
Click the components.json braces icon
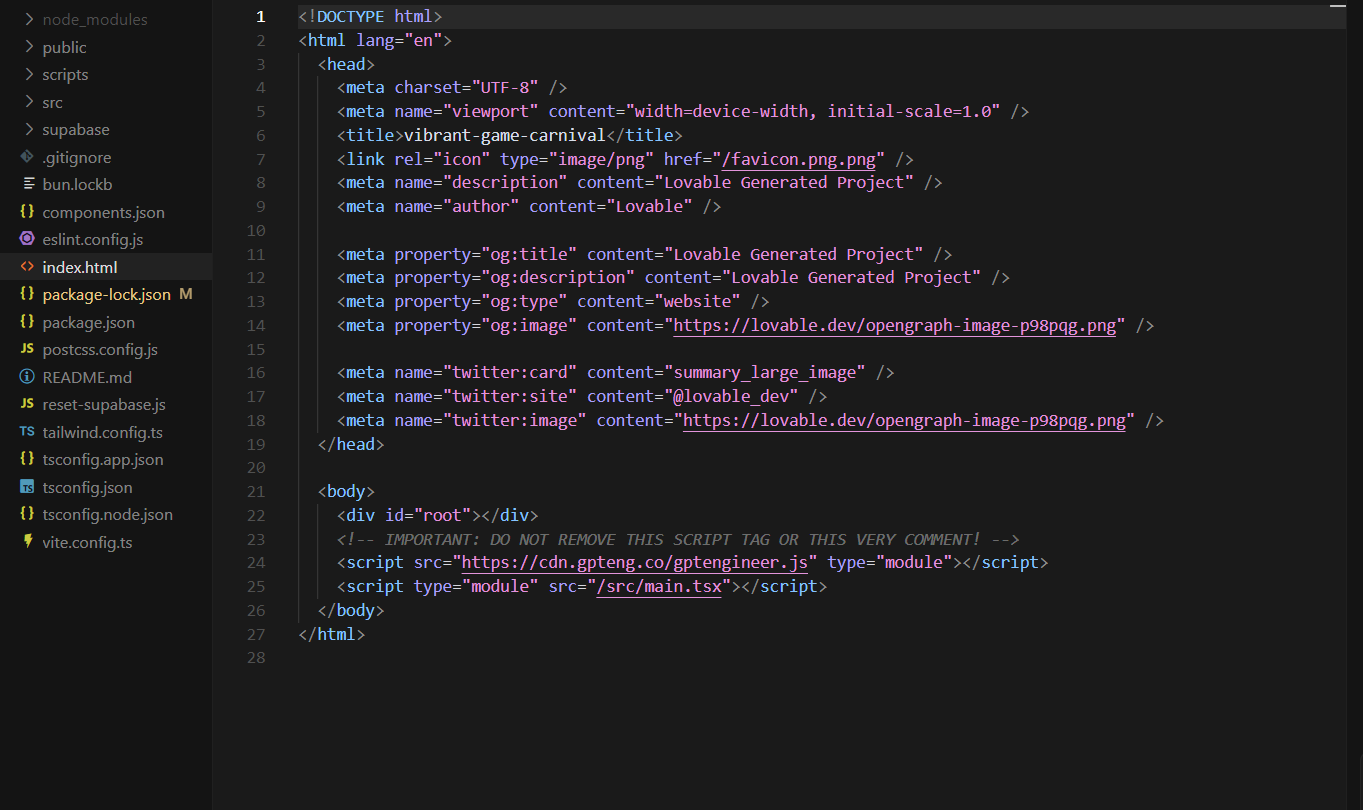27,212
